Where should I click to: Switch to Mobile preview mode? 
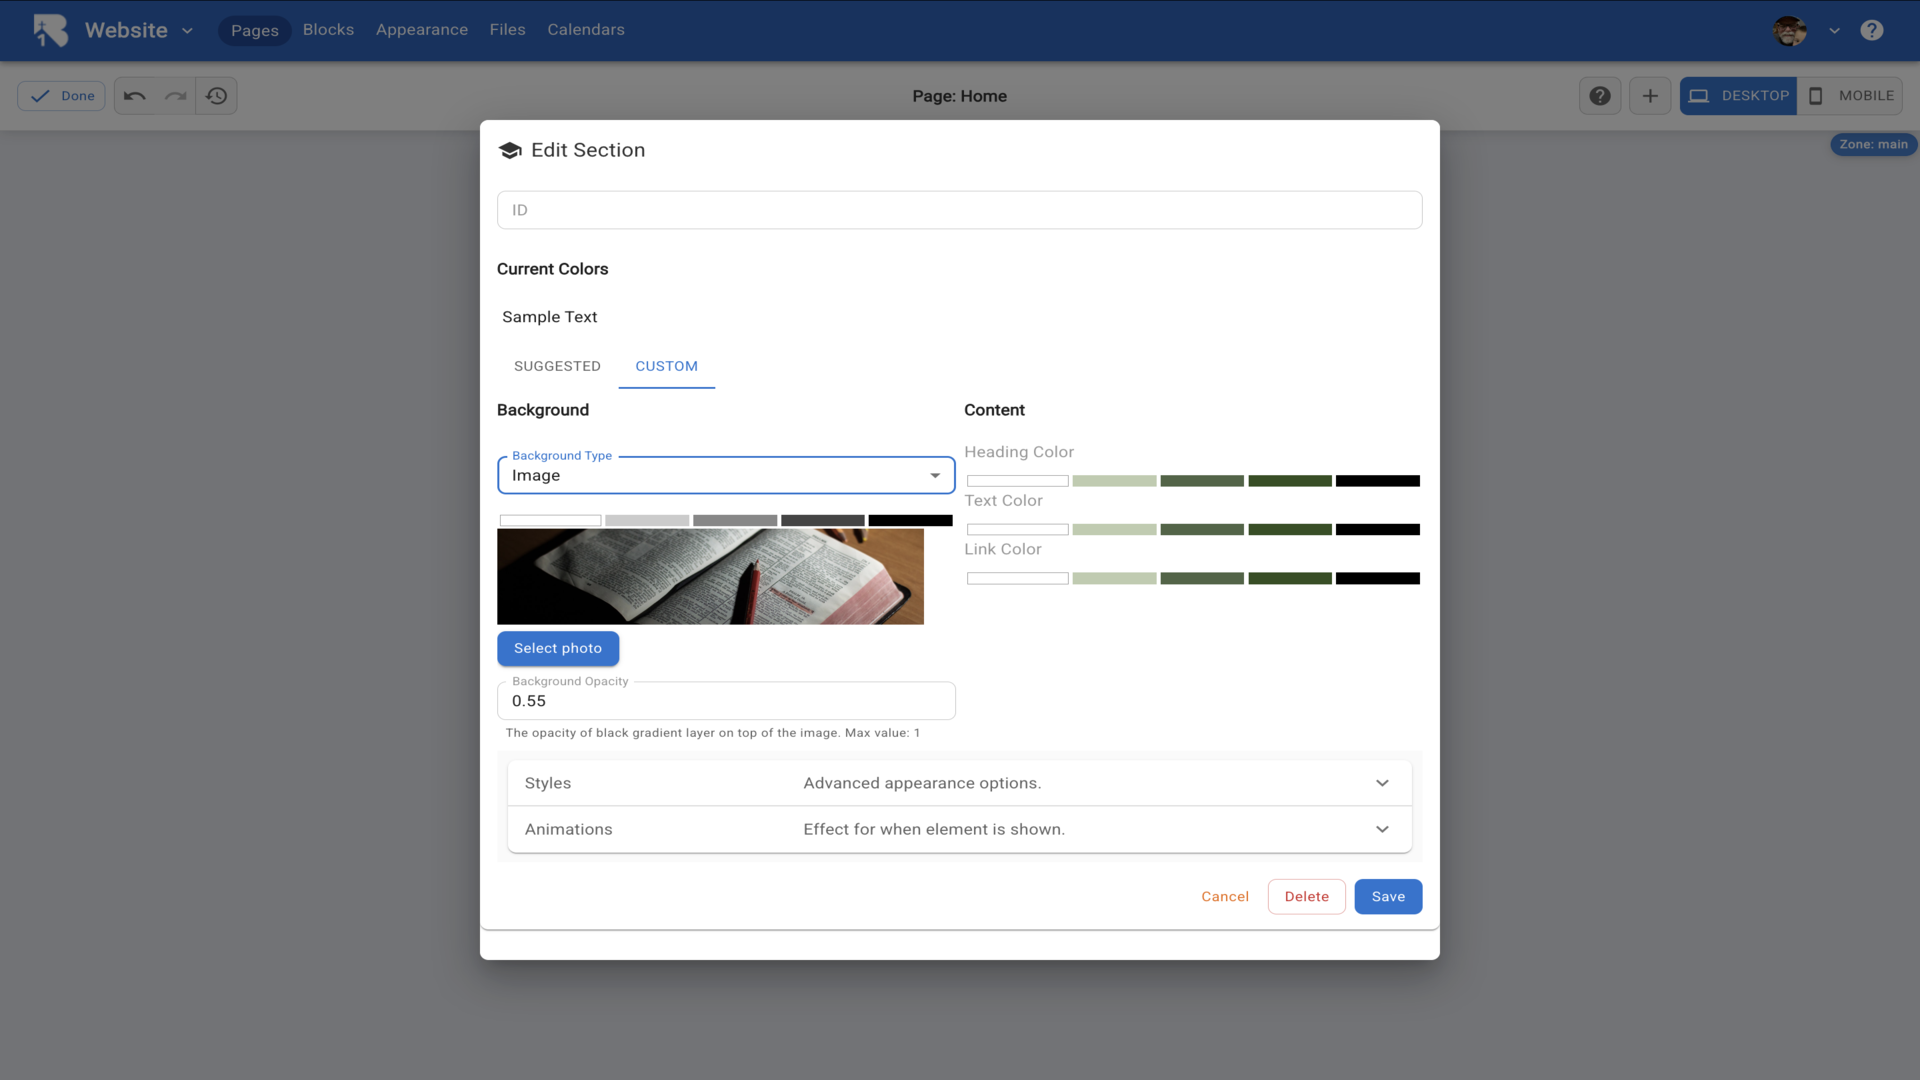pos(1850,96)
